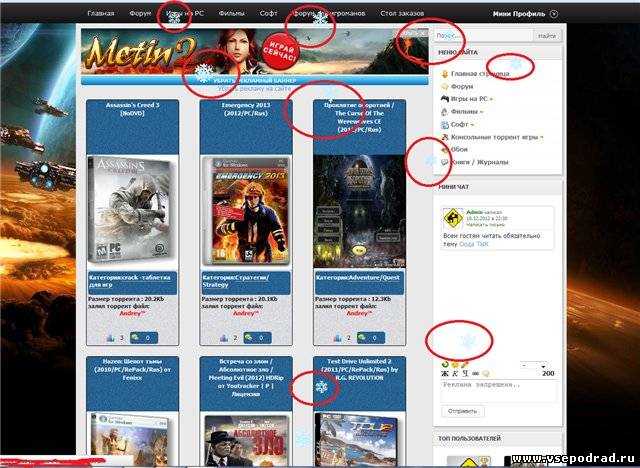The image size is (640, 468).
Task: Click the views chart icon under Assassin's Creed 3
Action: coord(111,338)
